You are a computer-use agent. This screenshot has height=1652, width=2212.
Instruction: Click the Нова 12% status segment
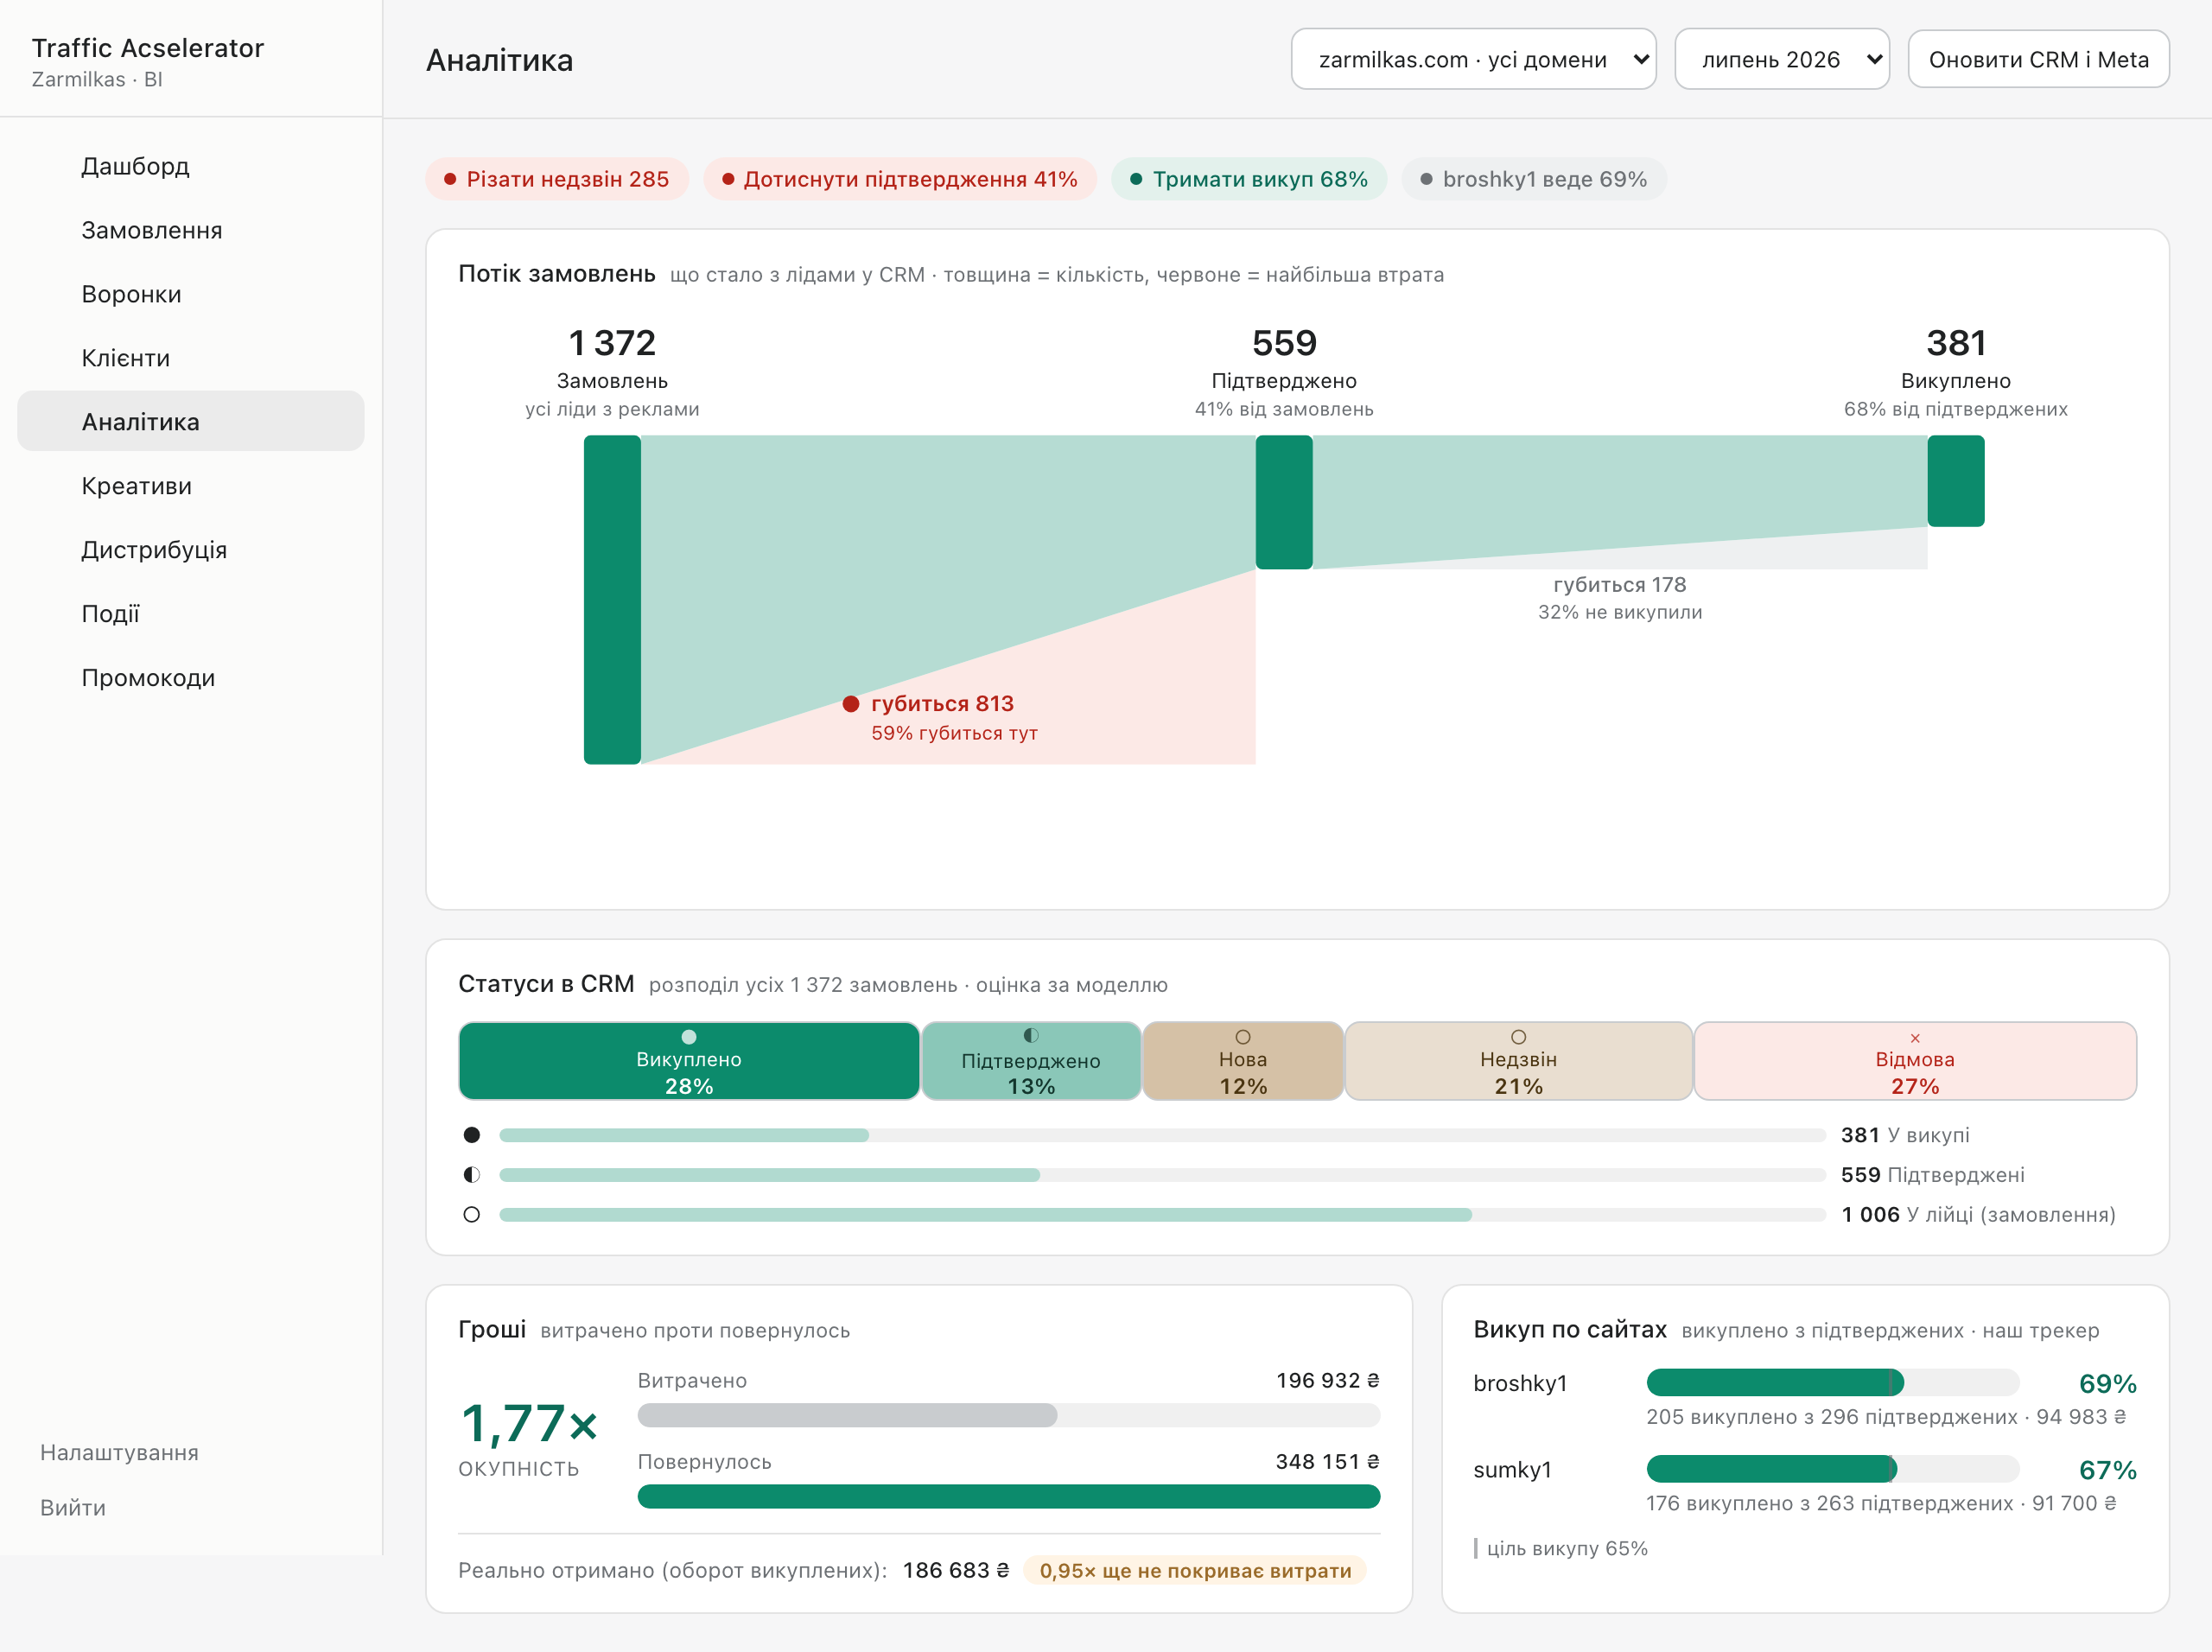coord(1243,1061)
